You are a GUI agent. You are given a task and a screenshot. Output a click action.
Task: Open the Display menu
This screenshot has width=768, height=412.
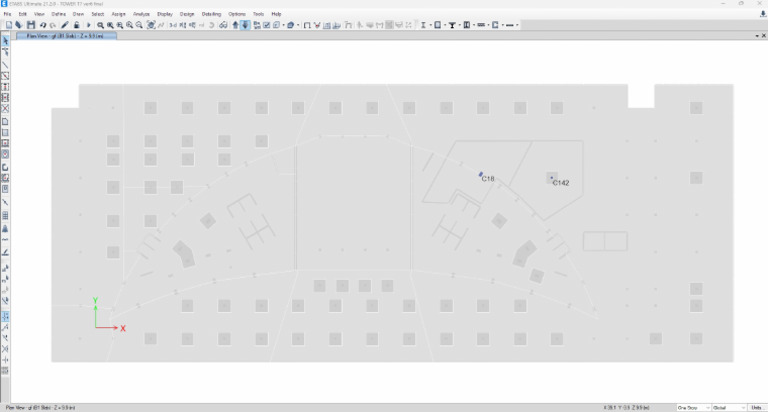click(165, 14)
